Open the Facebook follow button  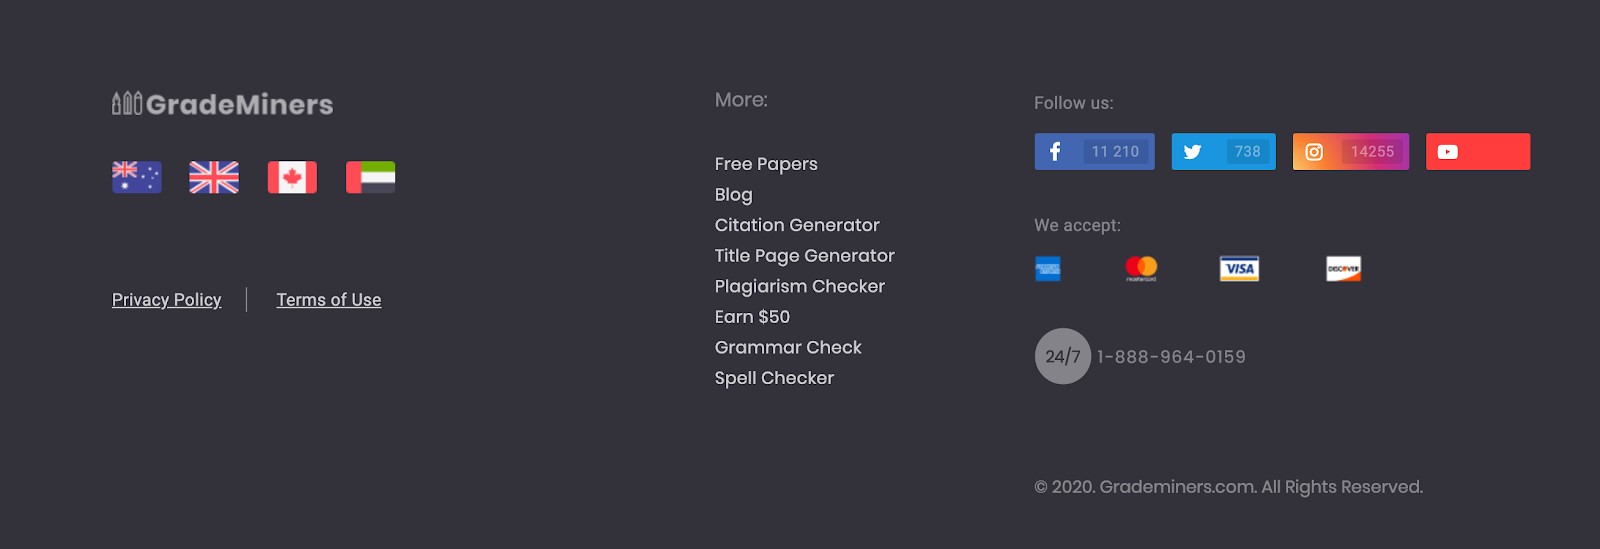pos(1094,151)
